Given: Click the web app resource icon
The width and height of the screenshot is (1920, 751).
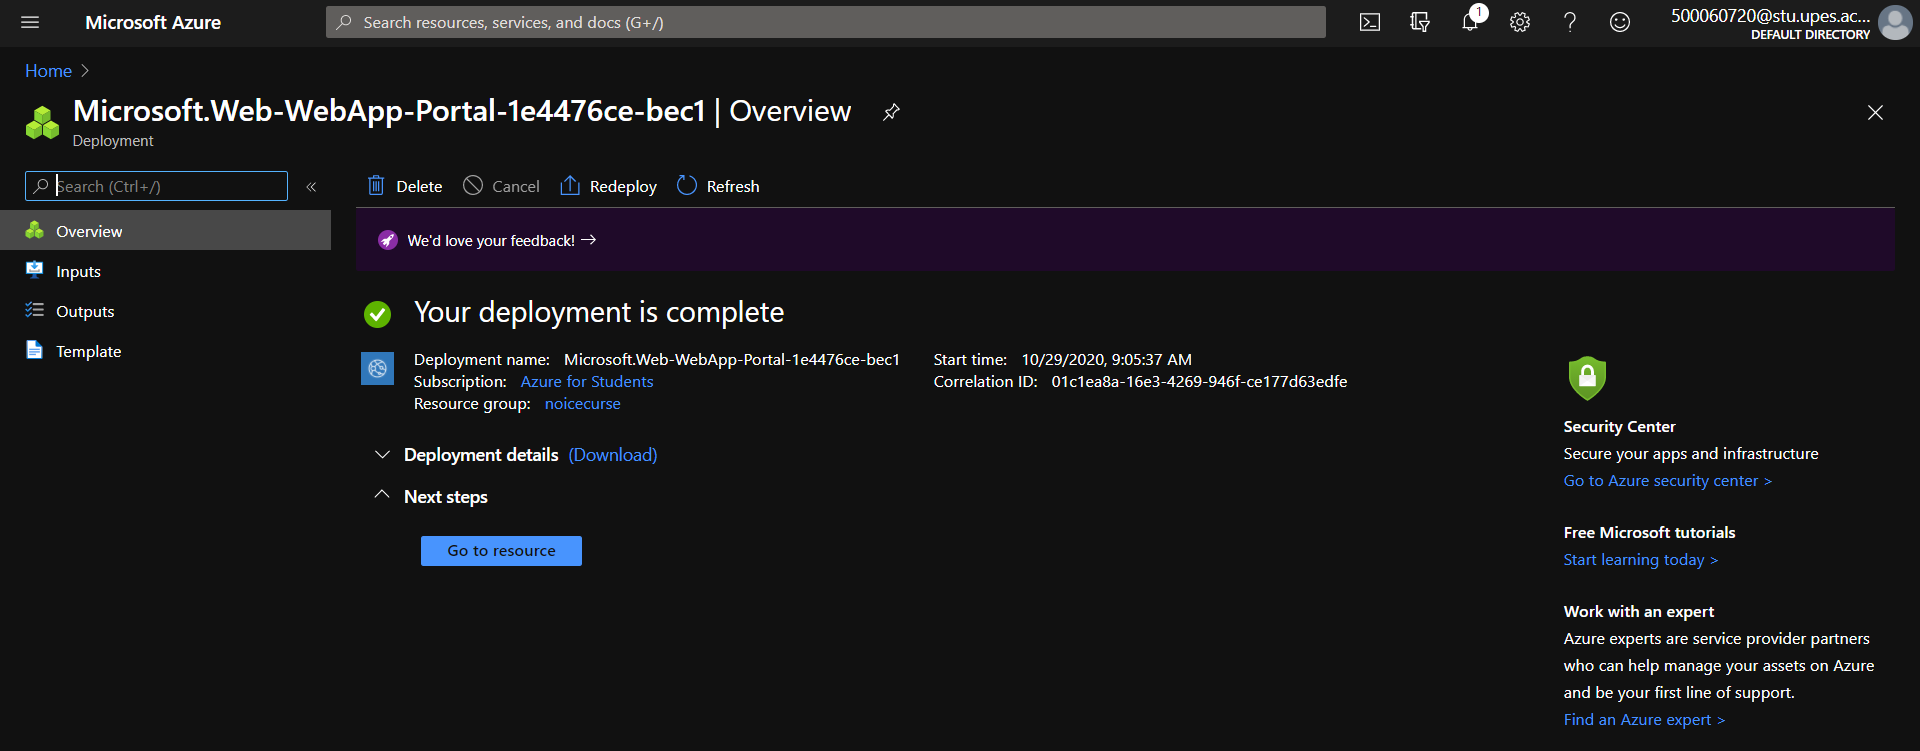Looking at the screenshot, I should pos(377,369).
